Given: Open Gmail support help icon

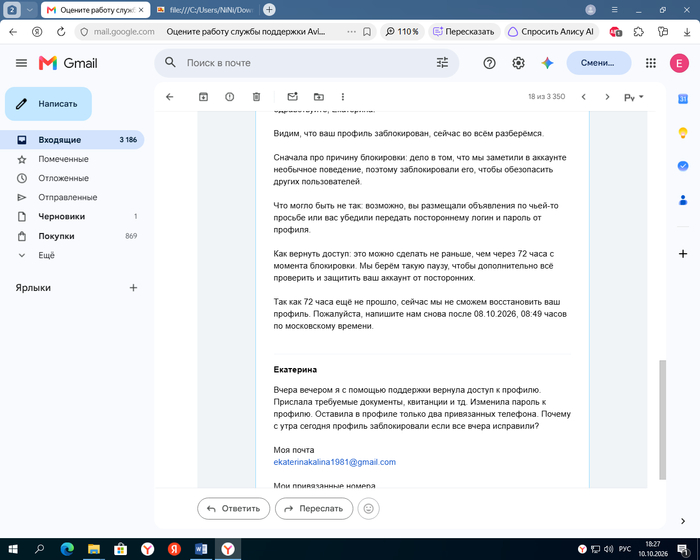Looking at the screenshot, I should [489, 63].
